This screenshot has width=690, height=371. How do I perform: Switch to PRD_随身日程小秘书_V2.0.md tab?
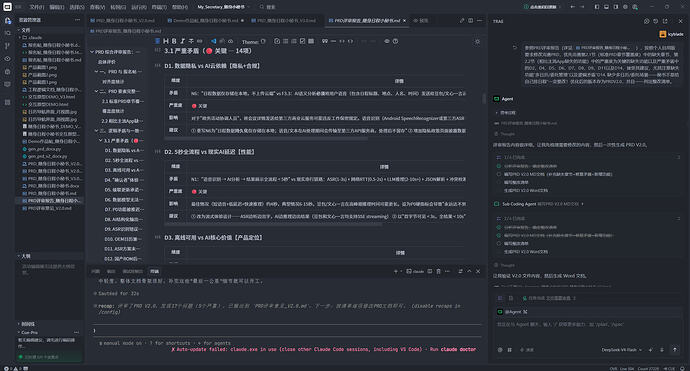(122, 21)
